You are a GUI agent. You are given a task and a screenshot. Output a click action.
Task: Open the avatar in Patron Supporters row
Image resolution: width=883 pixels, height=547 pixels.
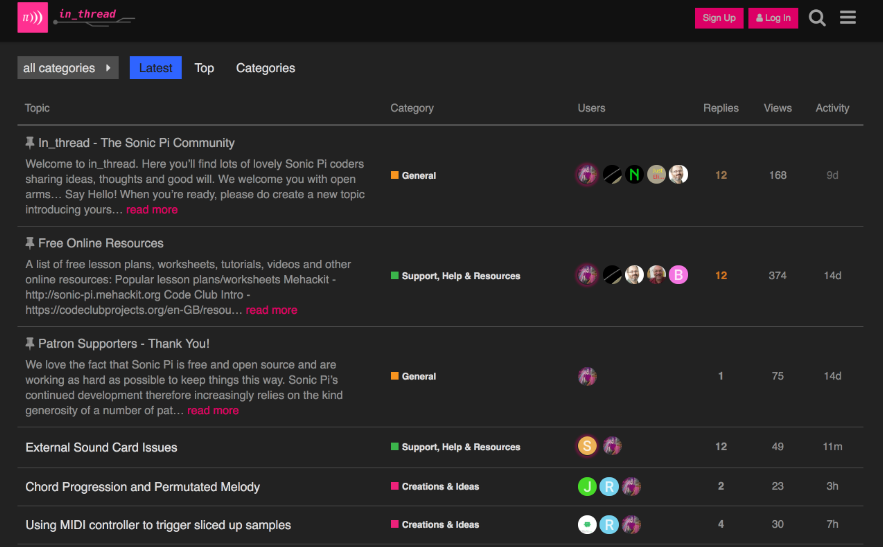click(587, 376)
